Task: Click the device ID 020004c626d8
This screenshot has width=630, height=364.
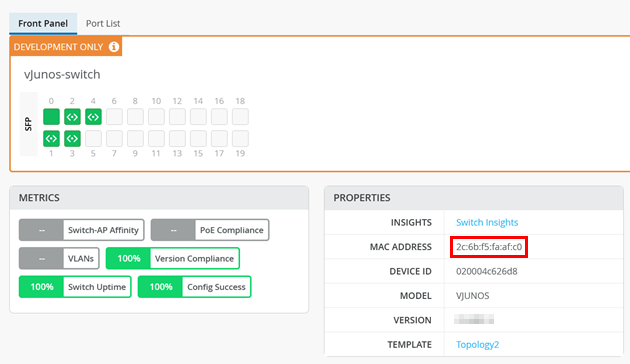Action: pos(487,271)
